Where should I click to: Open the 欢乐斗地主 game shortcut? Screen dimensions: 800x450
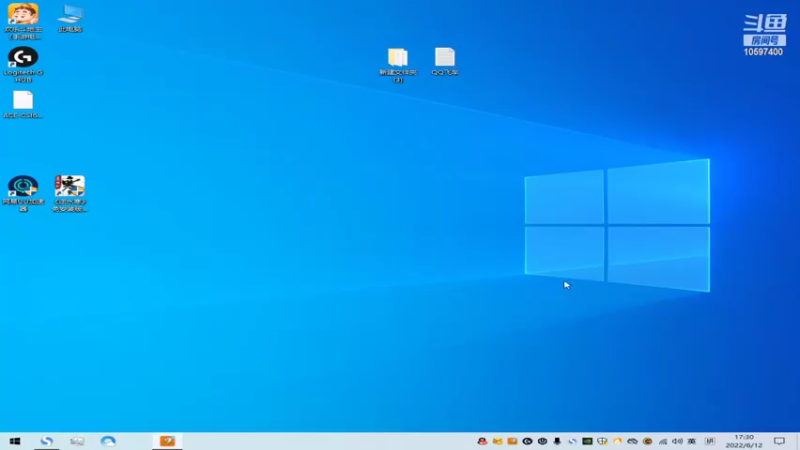pos(23,21)
